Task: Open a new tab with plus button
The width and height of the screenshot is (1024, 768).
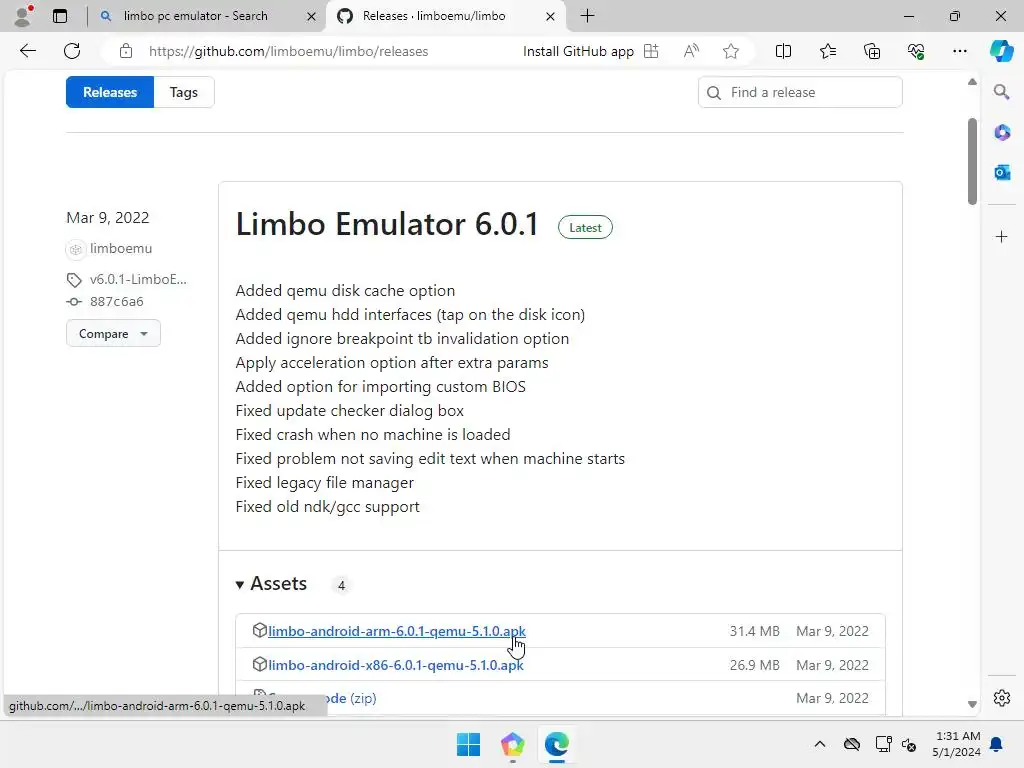Action: pos(587,16)
